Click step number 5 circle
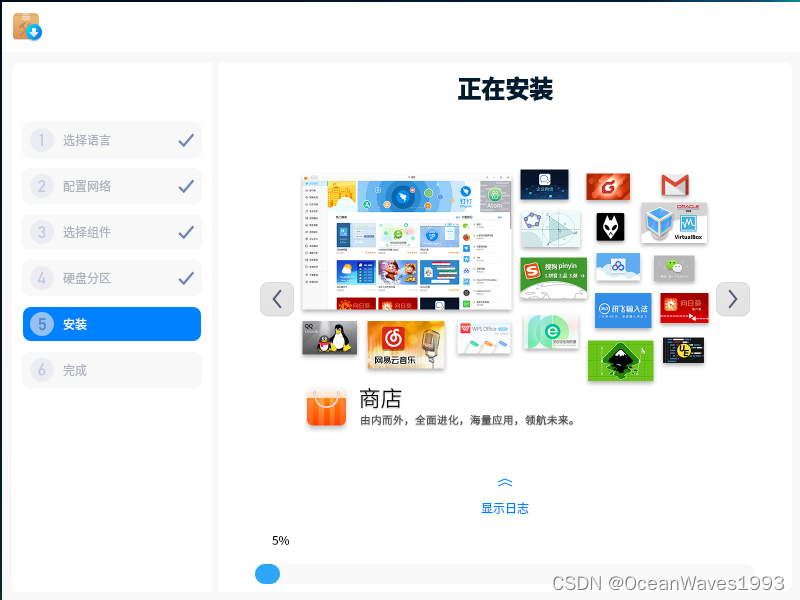The height and width of the screenshot is (600, 800). (x=42, y=324)
